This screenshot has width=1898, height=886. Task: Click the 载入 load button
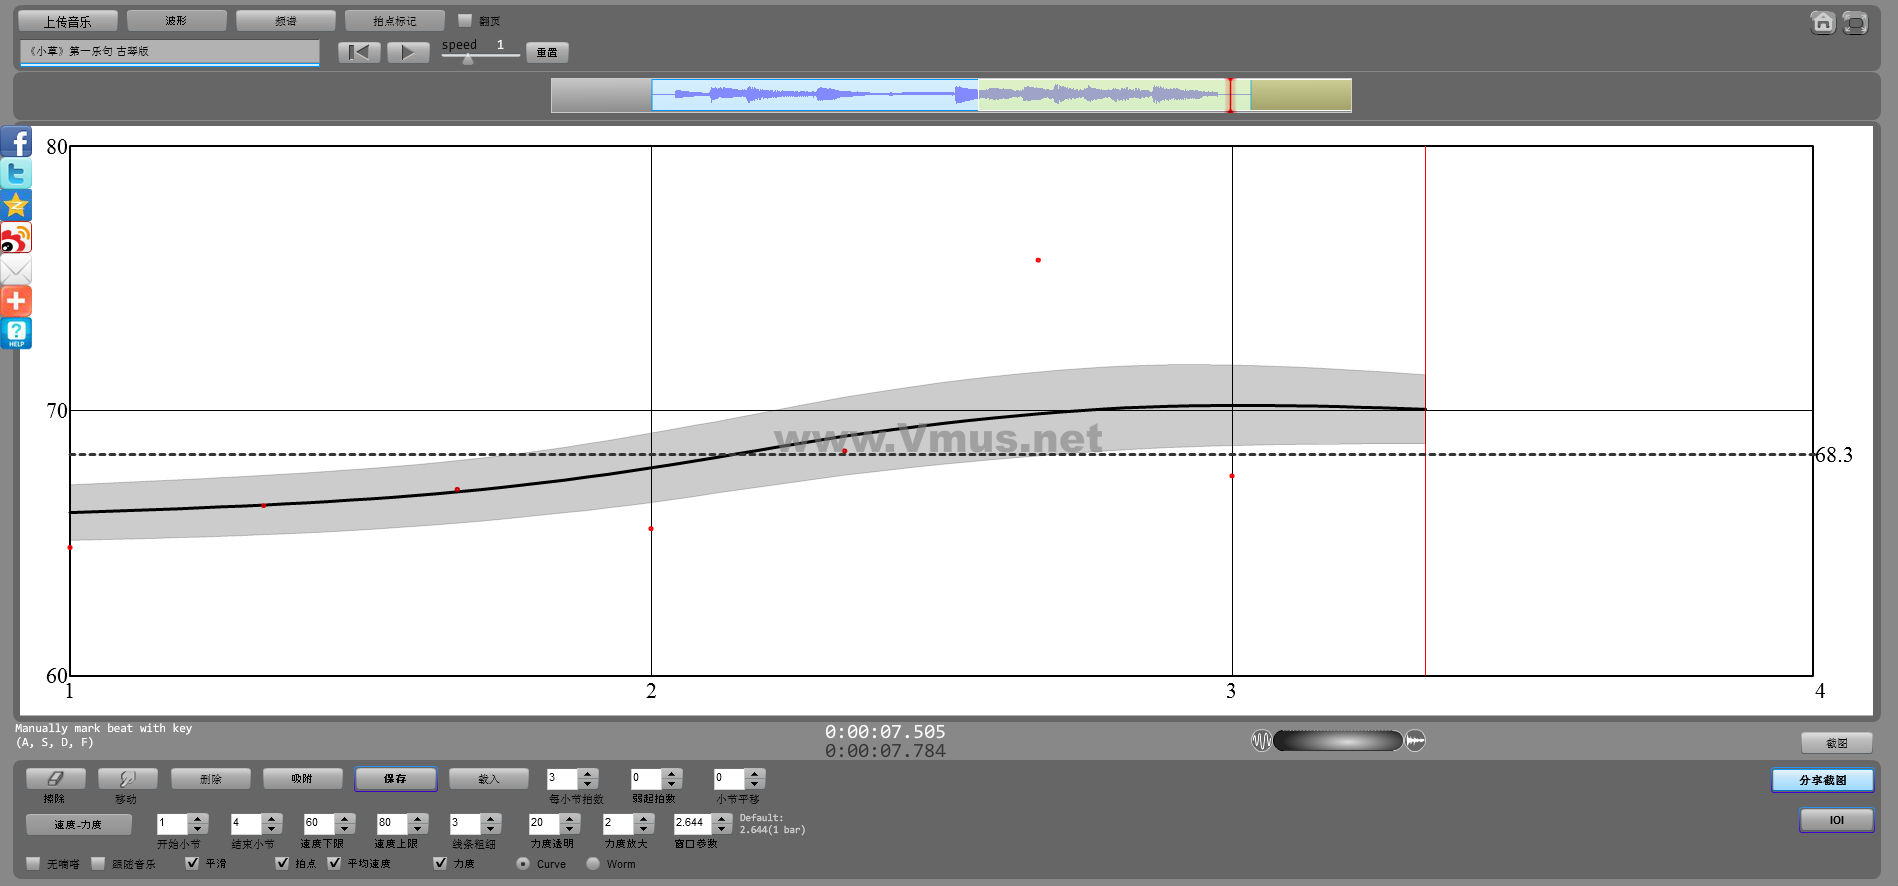[488, 778]
